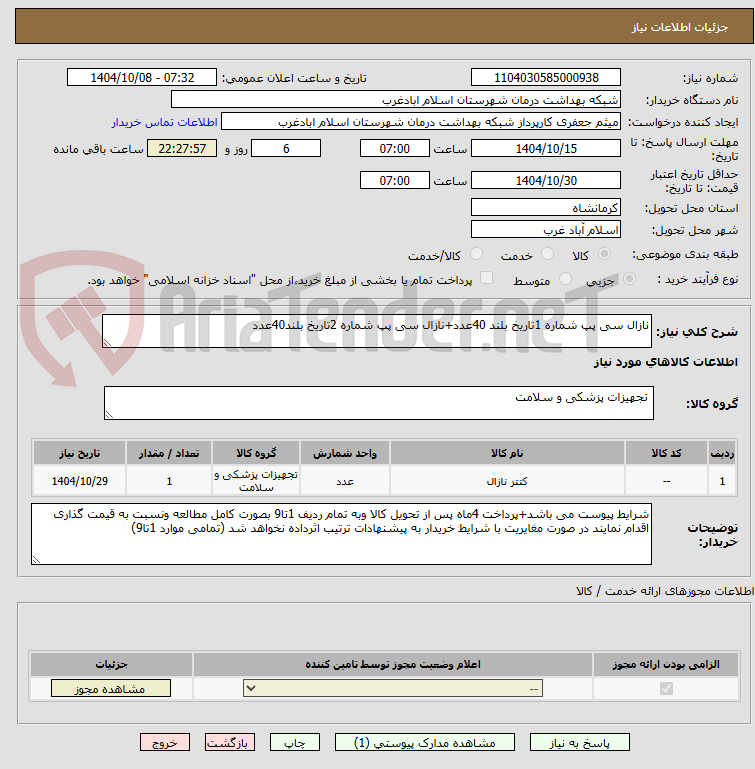Click countdown timer 22:27:57

[182, 148]
